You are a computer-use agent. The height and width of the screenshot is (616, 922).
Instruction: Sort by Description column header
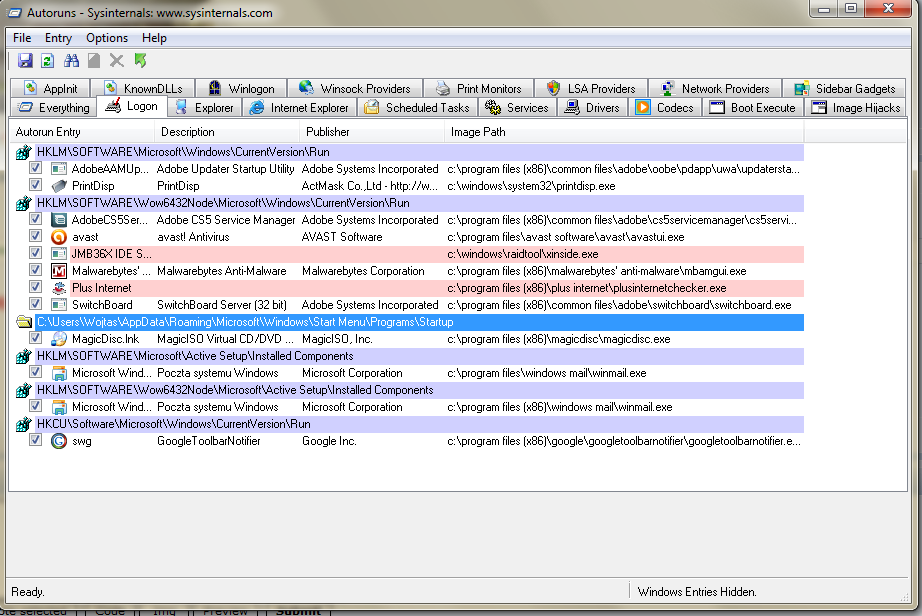(x=227, y=132)
